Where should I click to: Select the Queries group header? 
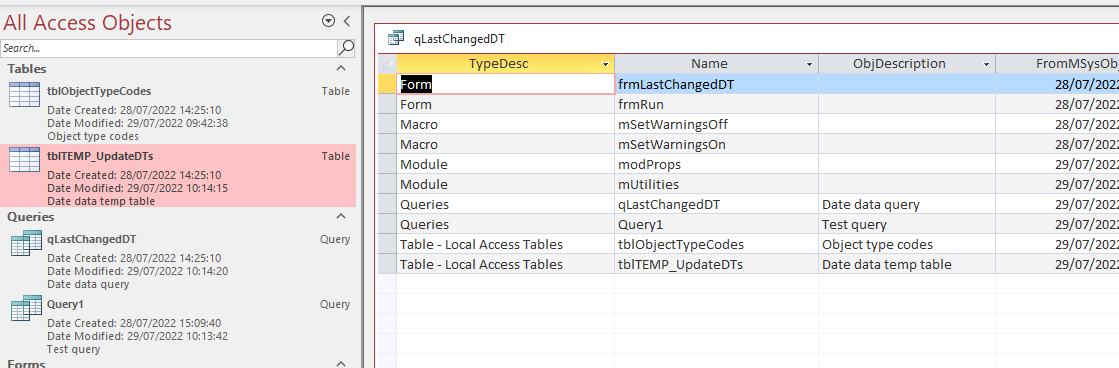coord(177,217)
